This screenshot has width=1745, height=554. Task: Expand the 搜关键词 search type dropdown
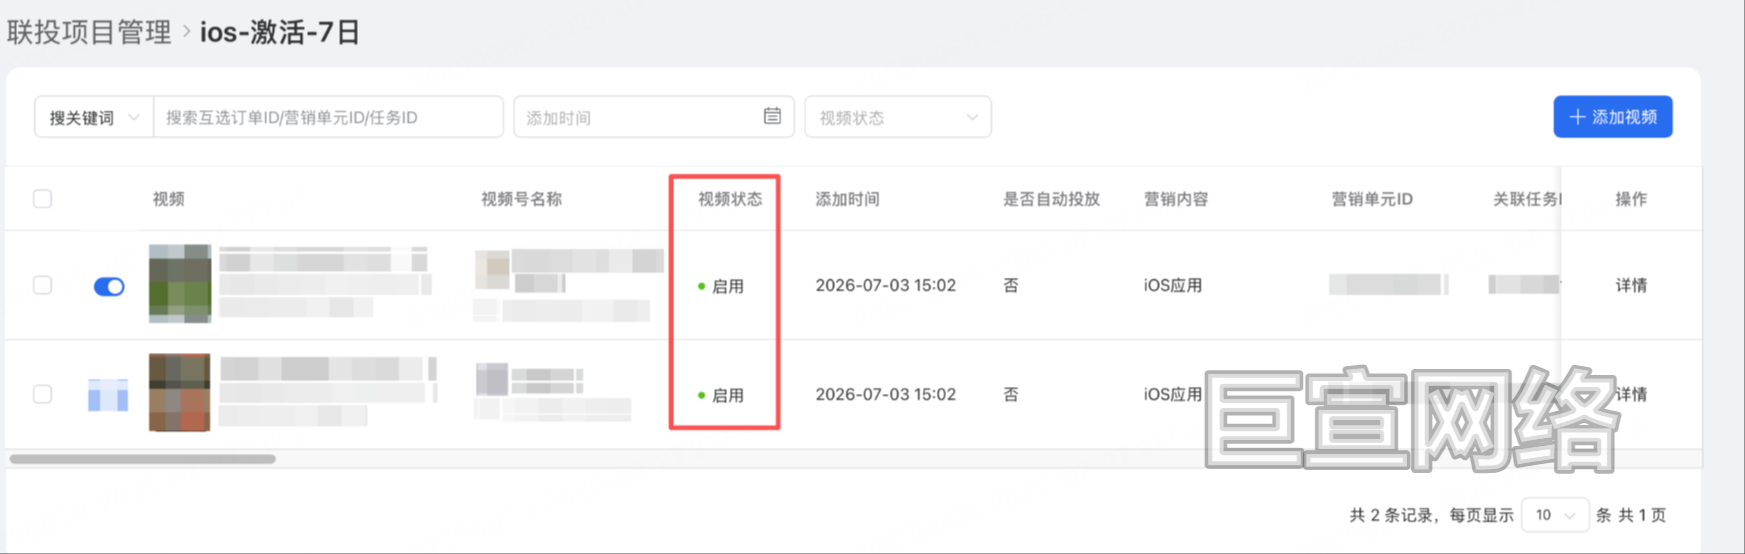(x=94, y=117)
